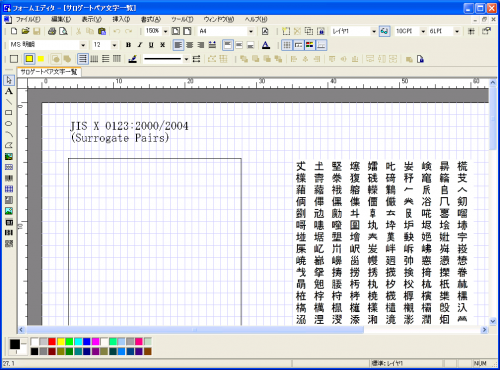Click the open folder icon
This screenshot has height=370, width=500.
pos(25,31)
